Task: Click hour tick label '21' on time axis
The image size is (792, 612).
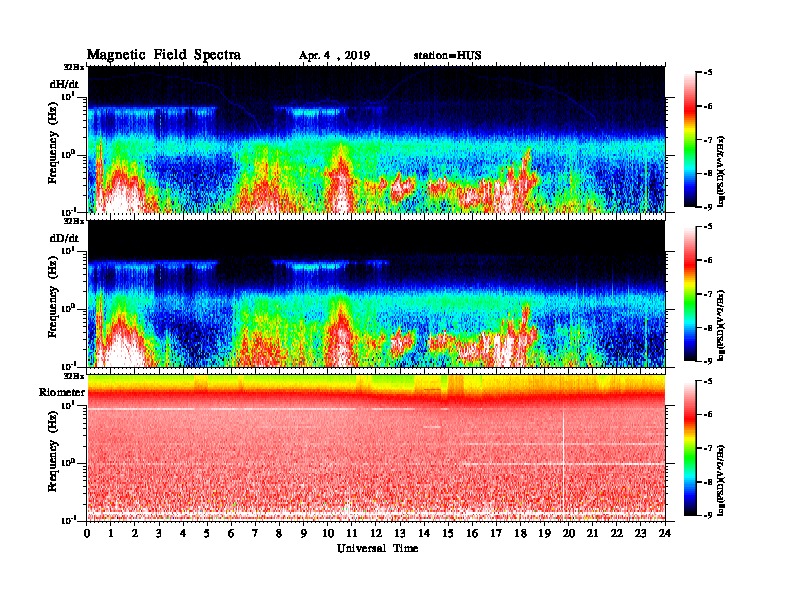Action: click(593, 534)
